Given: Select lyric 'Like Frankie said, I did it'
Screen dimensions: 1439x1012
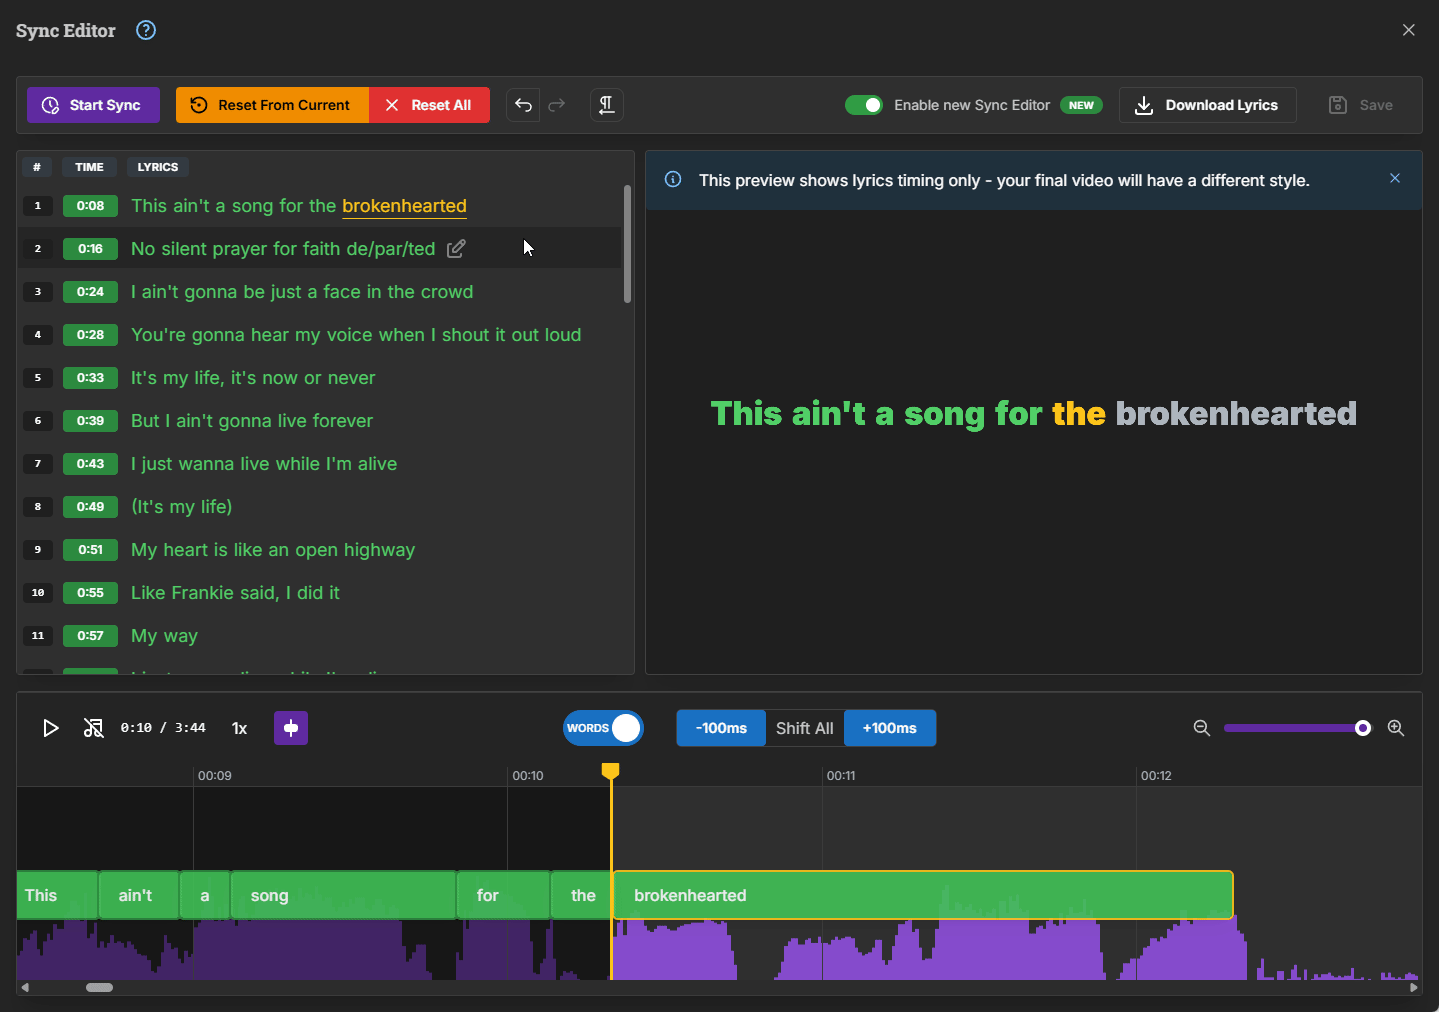Looking at the screenshot, I should pyautogui.click(x=235, y=592).
